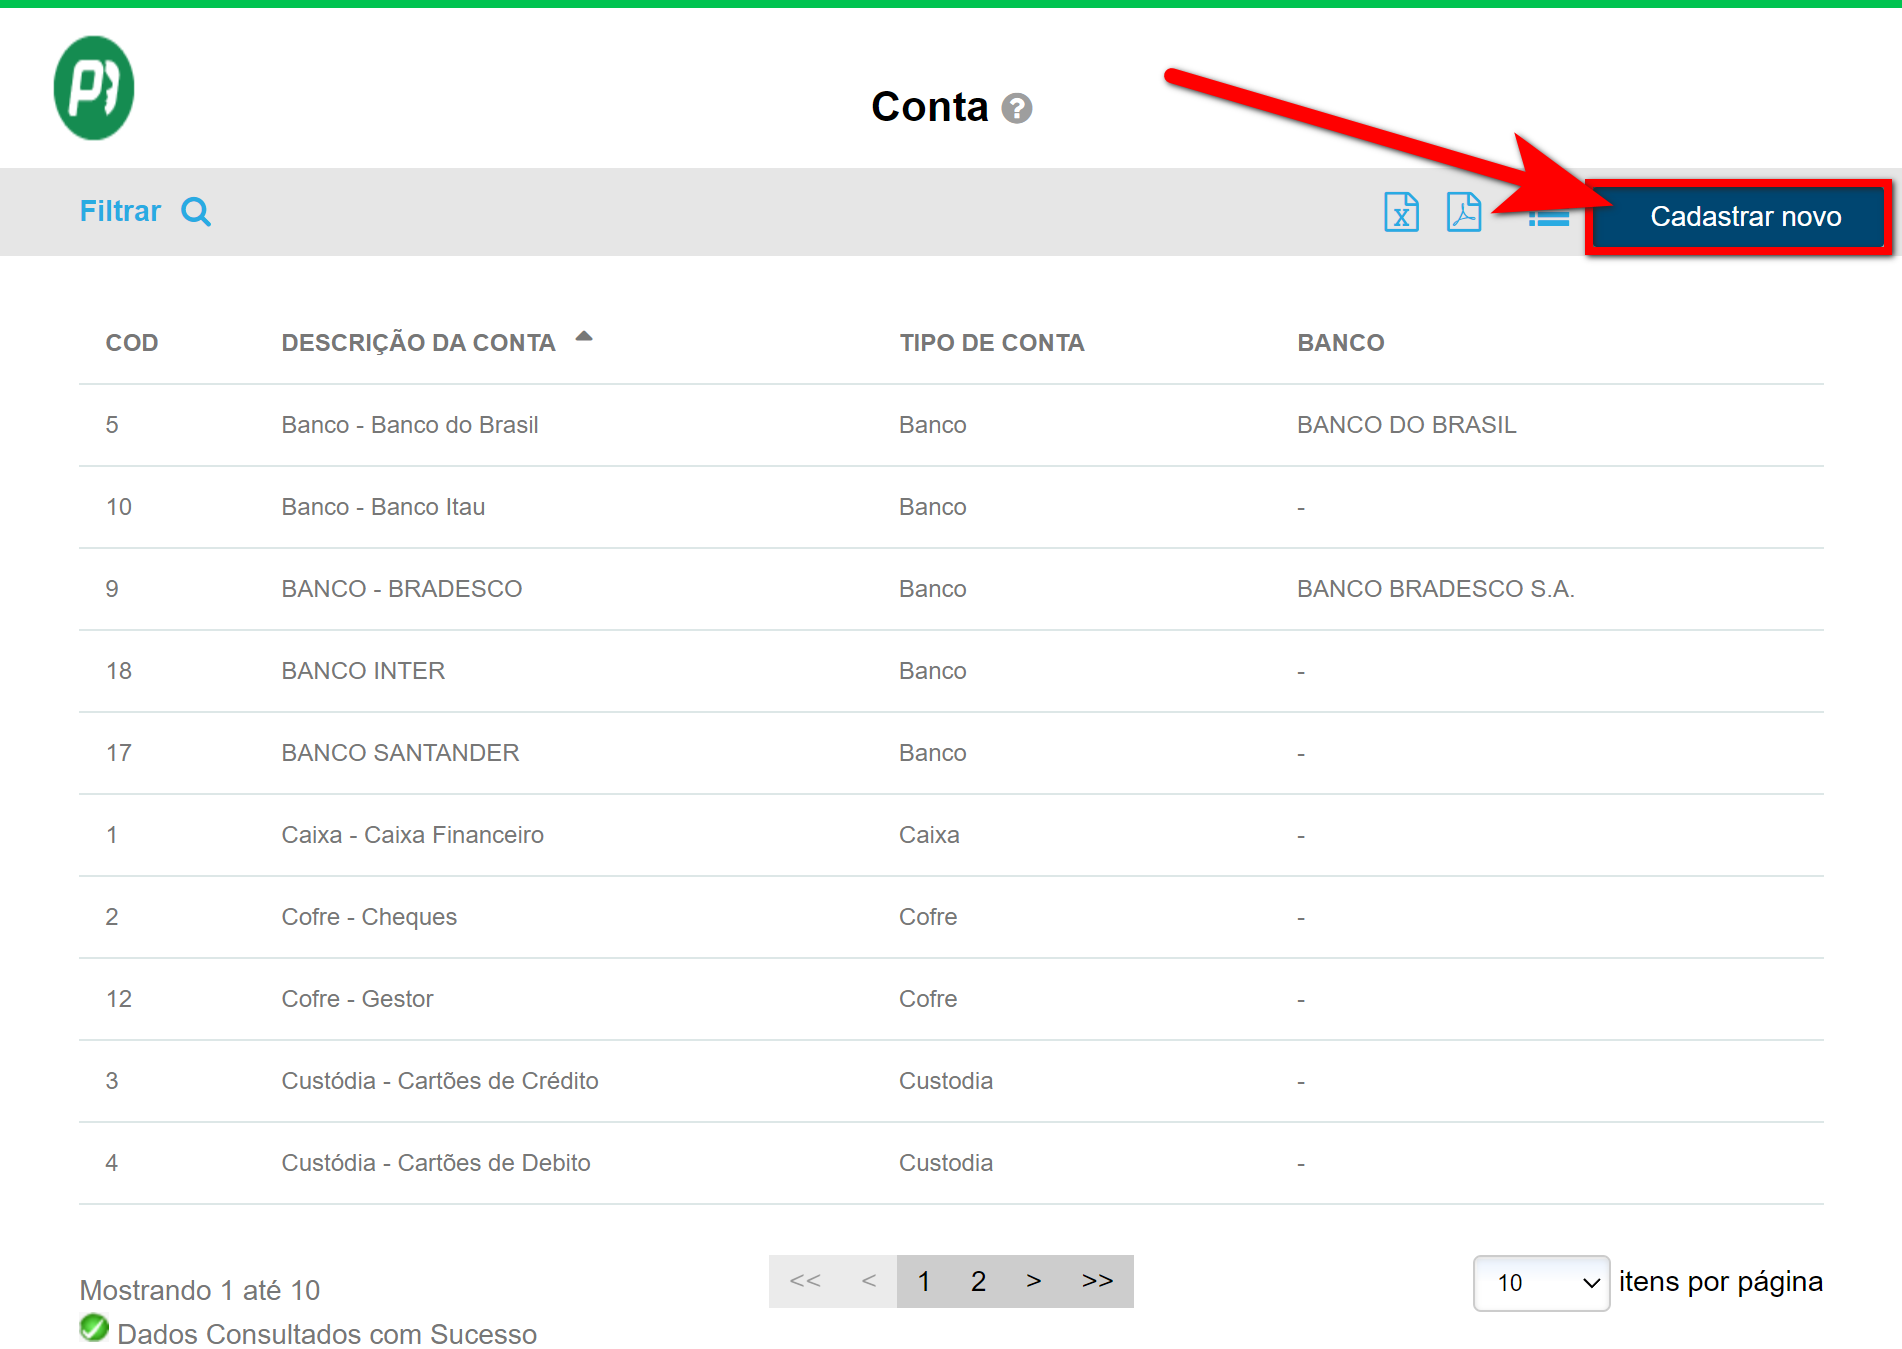
Task: Sort by the BANCO column header
Action: [1340, 343]
